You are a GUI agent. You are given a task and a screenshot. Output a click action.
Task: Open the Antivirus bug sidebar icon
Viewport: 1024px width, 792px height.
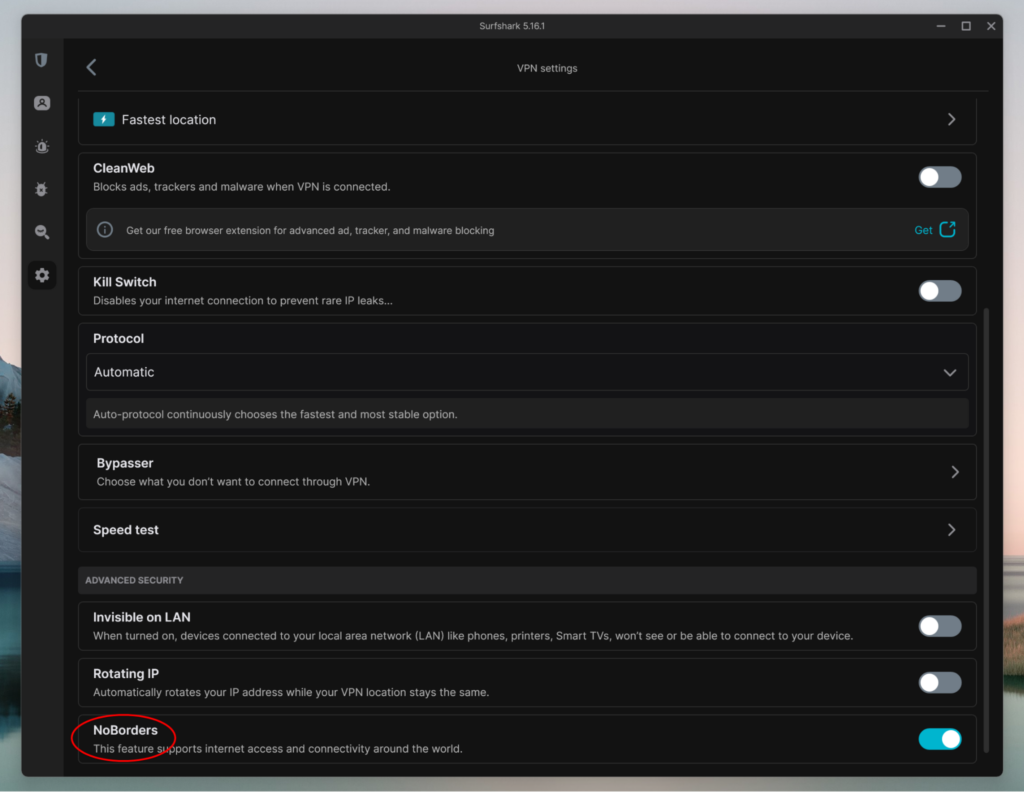pyautogui.click(x=41, y=189)
